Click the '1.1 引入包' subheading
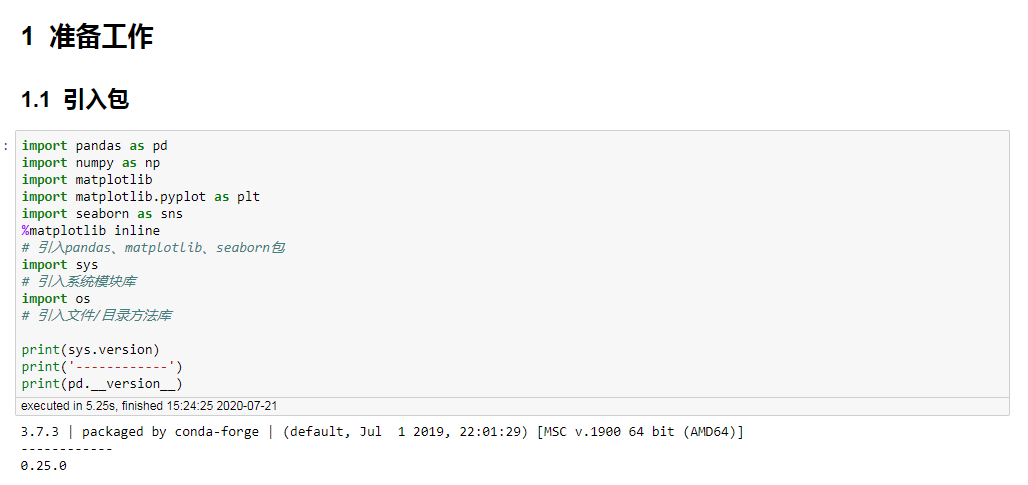The width and height of the screenshot is (1028, 485). pyautogui.click(x=75, y=100)
